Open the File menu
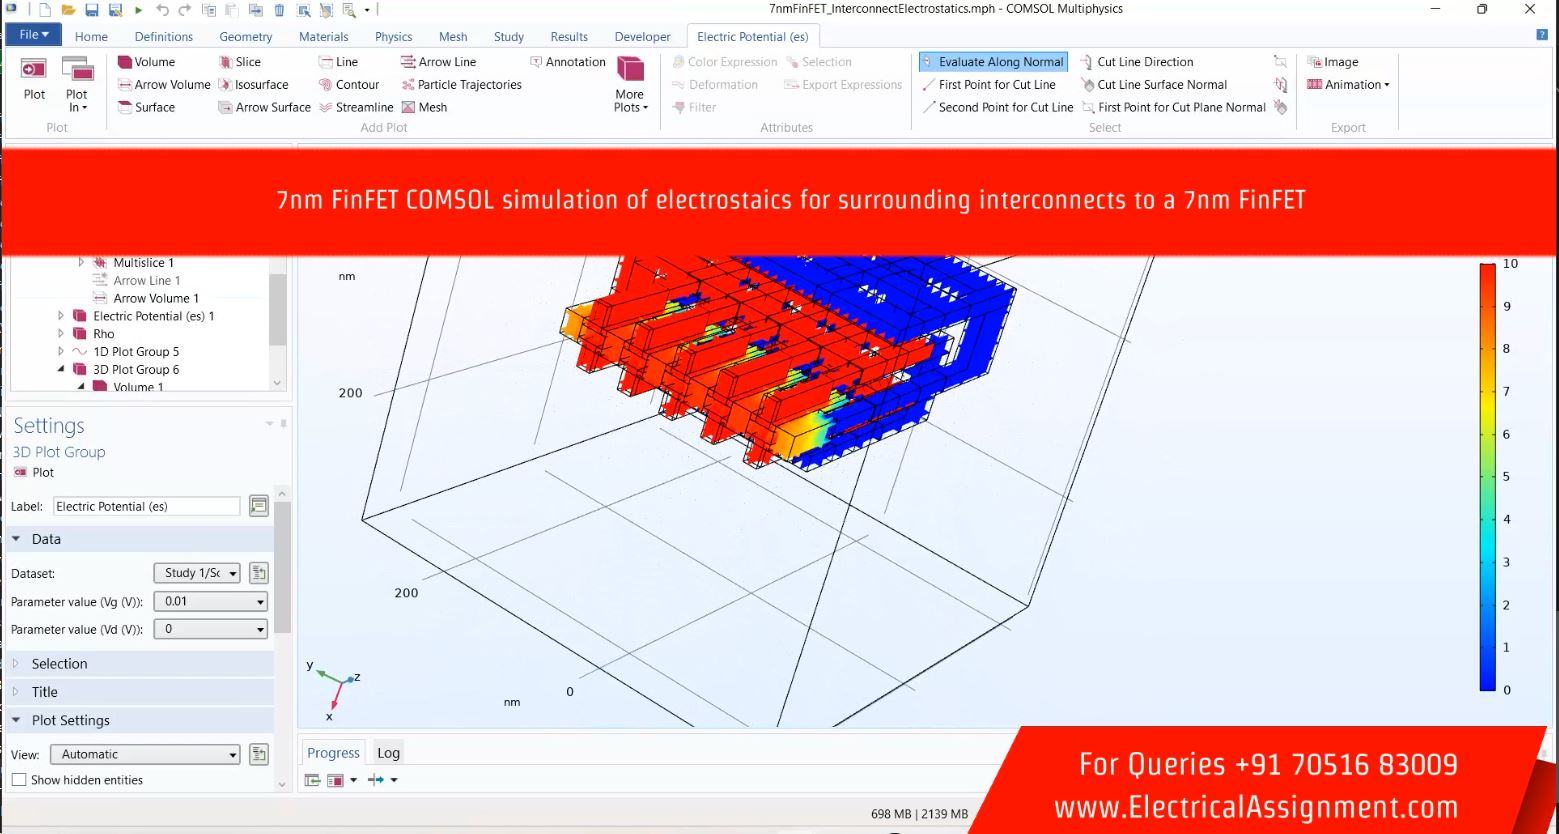Image resolution: width=1559 pixels, height=834 pixels. coord(33,35)
